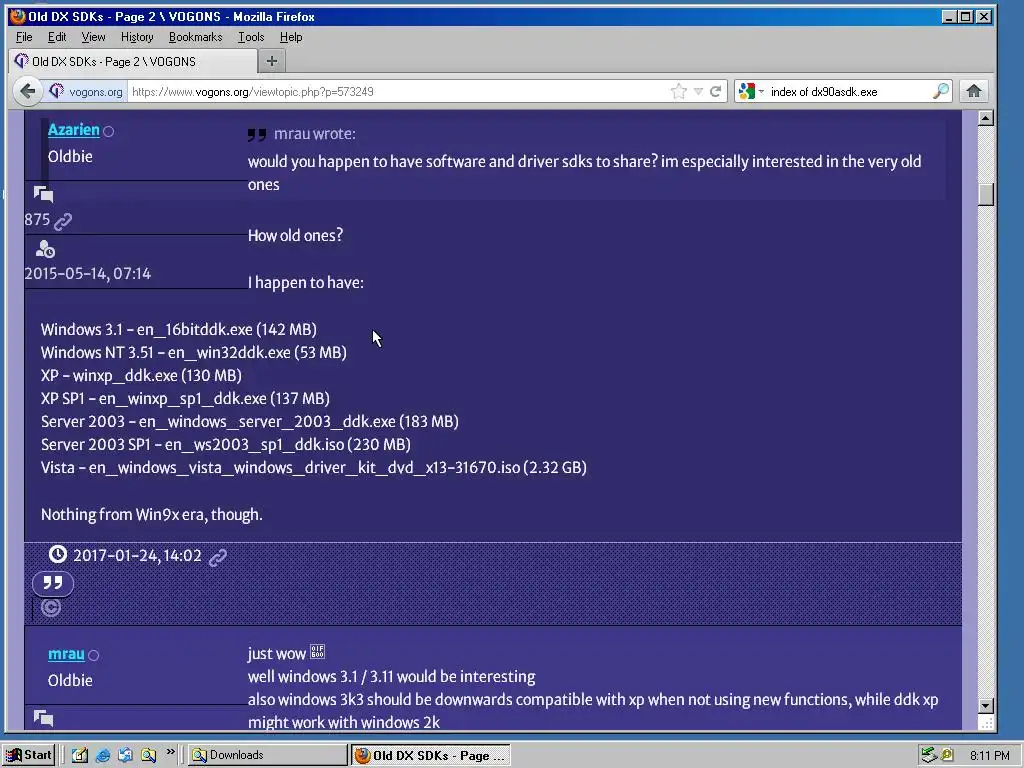Open the URL history dropdown arrow
Viewport: 1024px width, 768px height.
[x=698, y=91]
